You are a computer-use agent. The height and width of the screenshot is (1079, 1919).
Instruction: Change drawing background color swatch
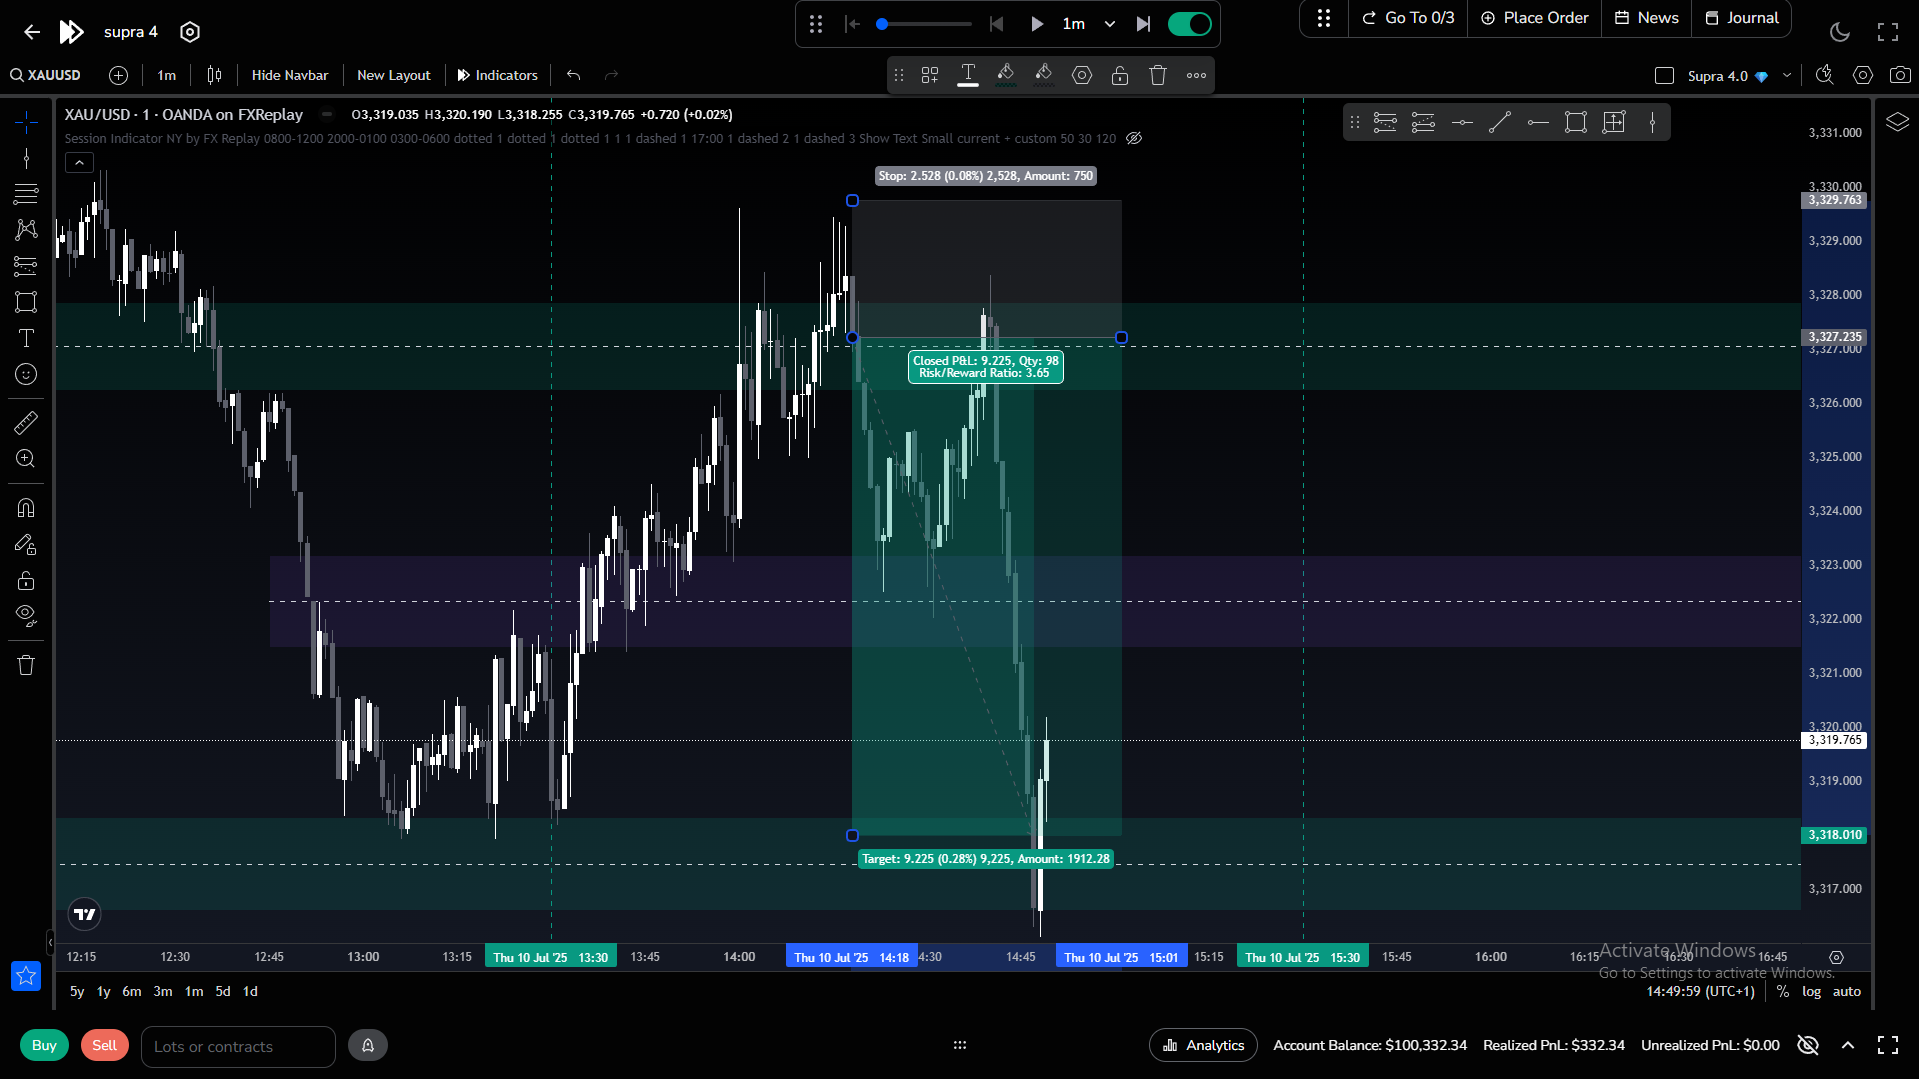coord(1044,75)
